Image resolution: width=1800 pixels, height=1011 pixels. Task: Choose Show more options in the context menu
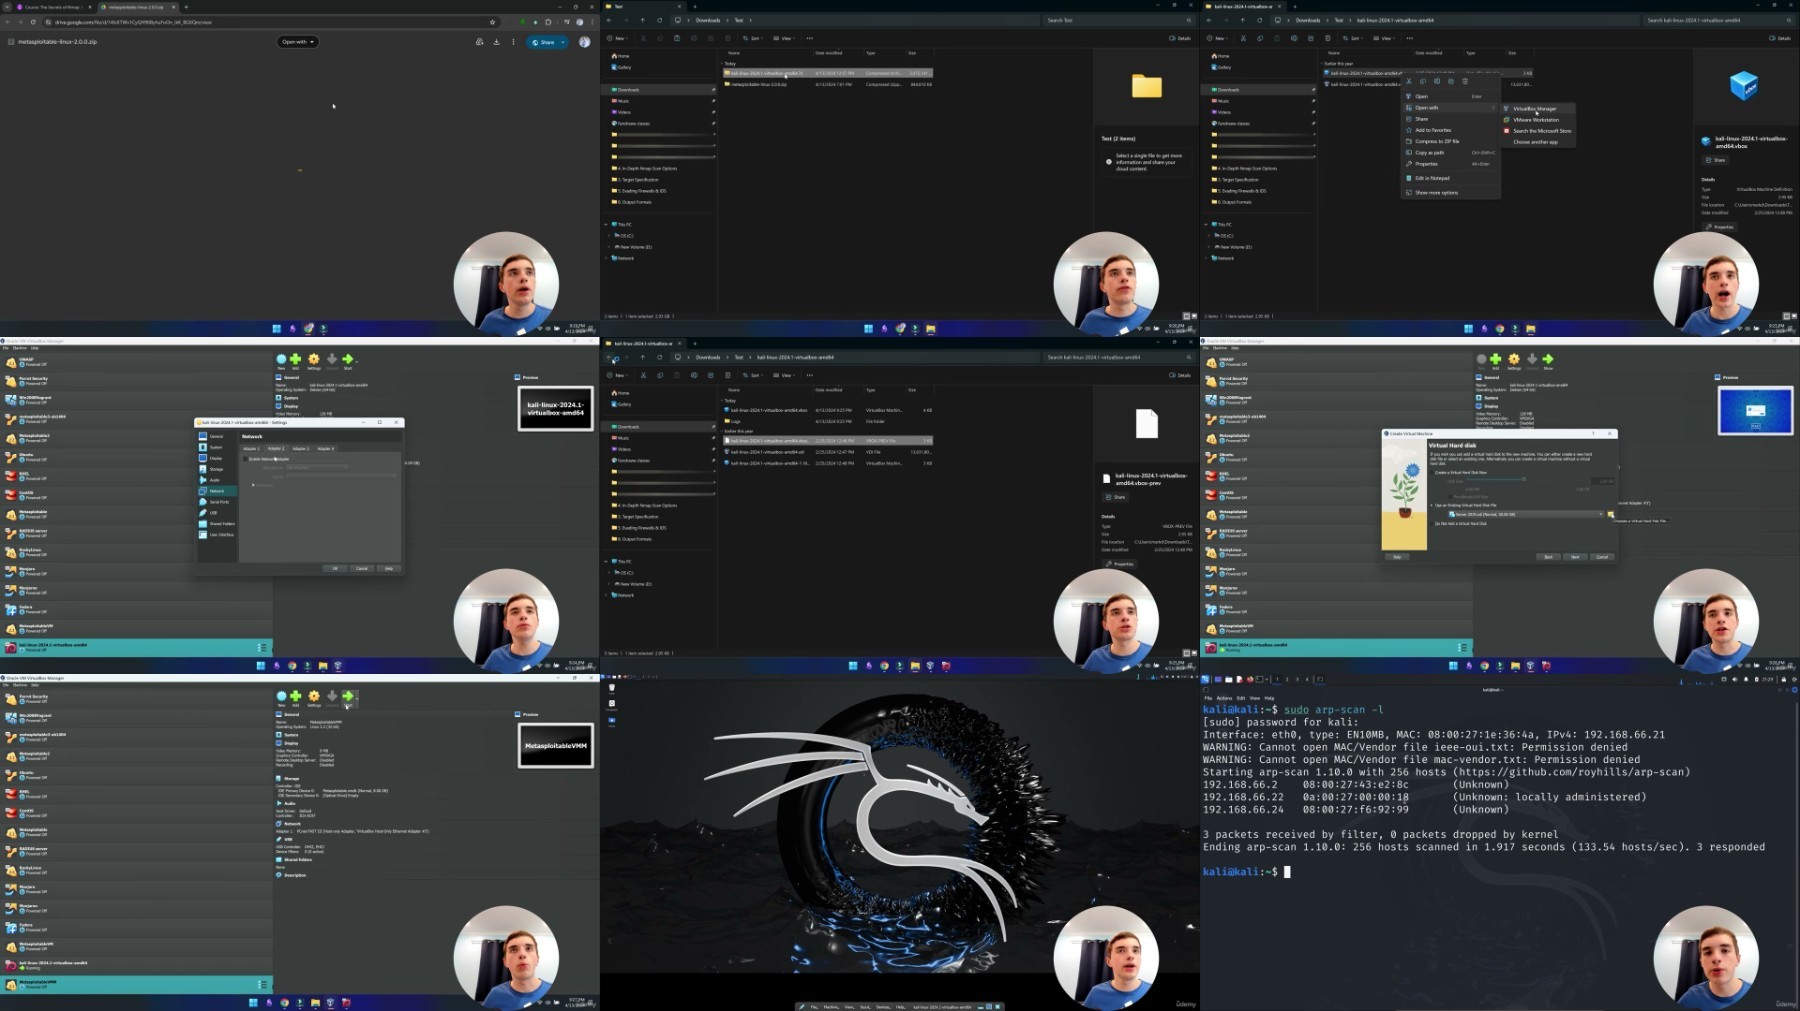[1451, 193]
